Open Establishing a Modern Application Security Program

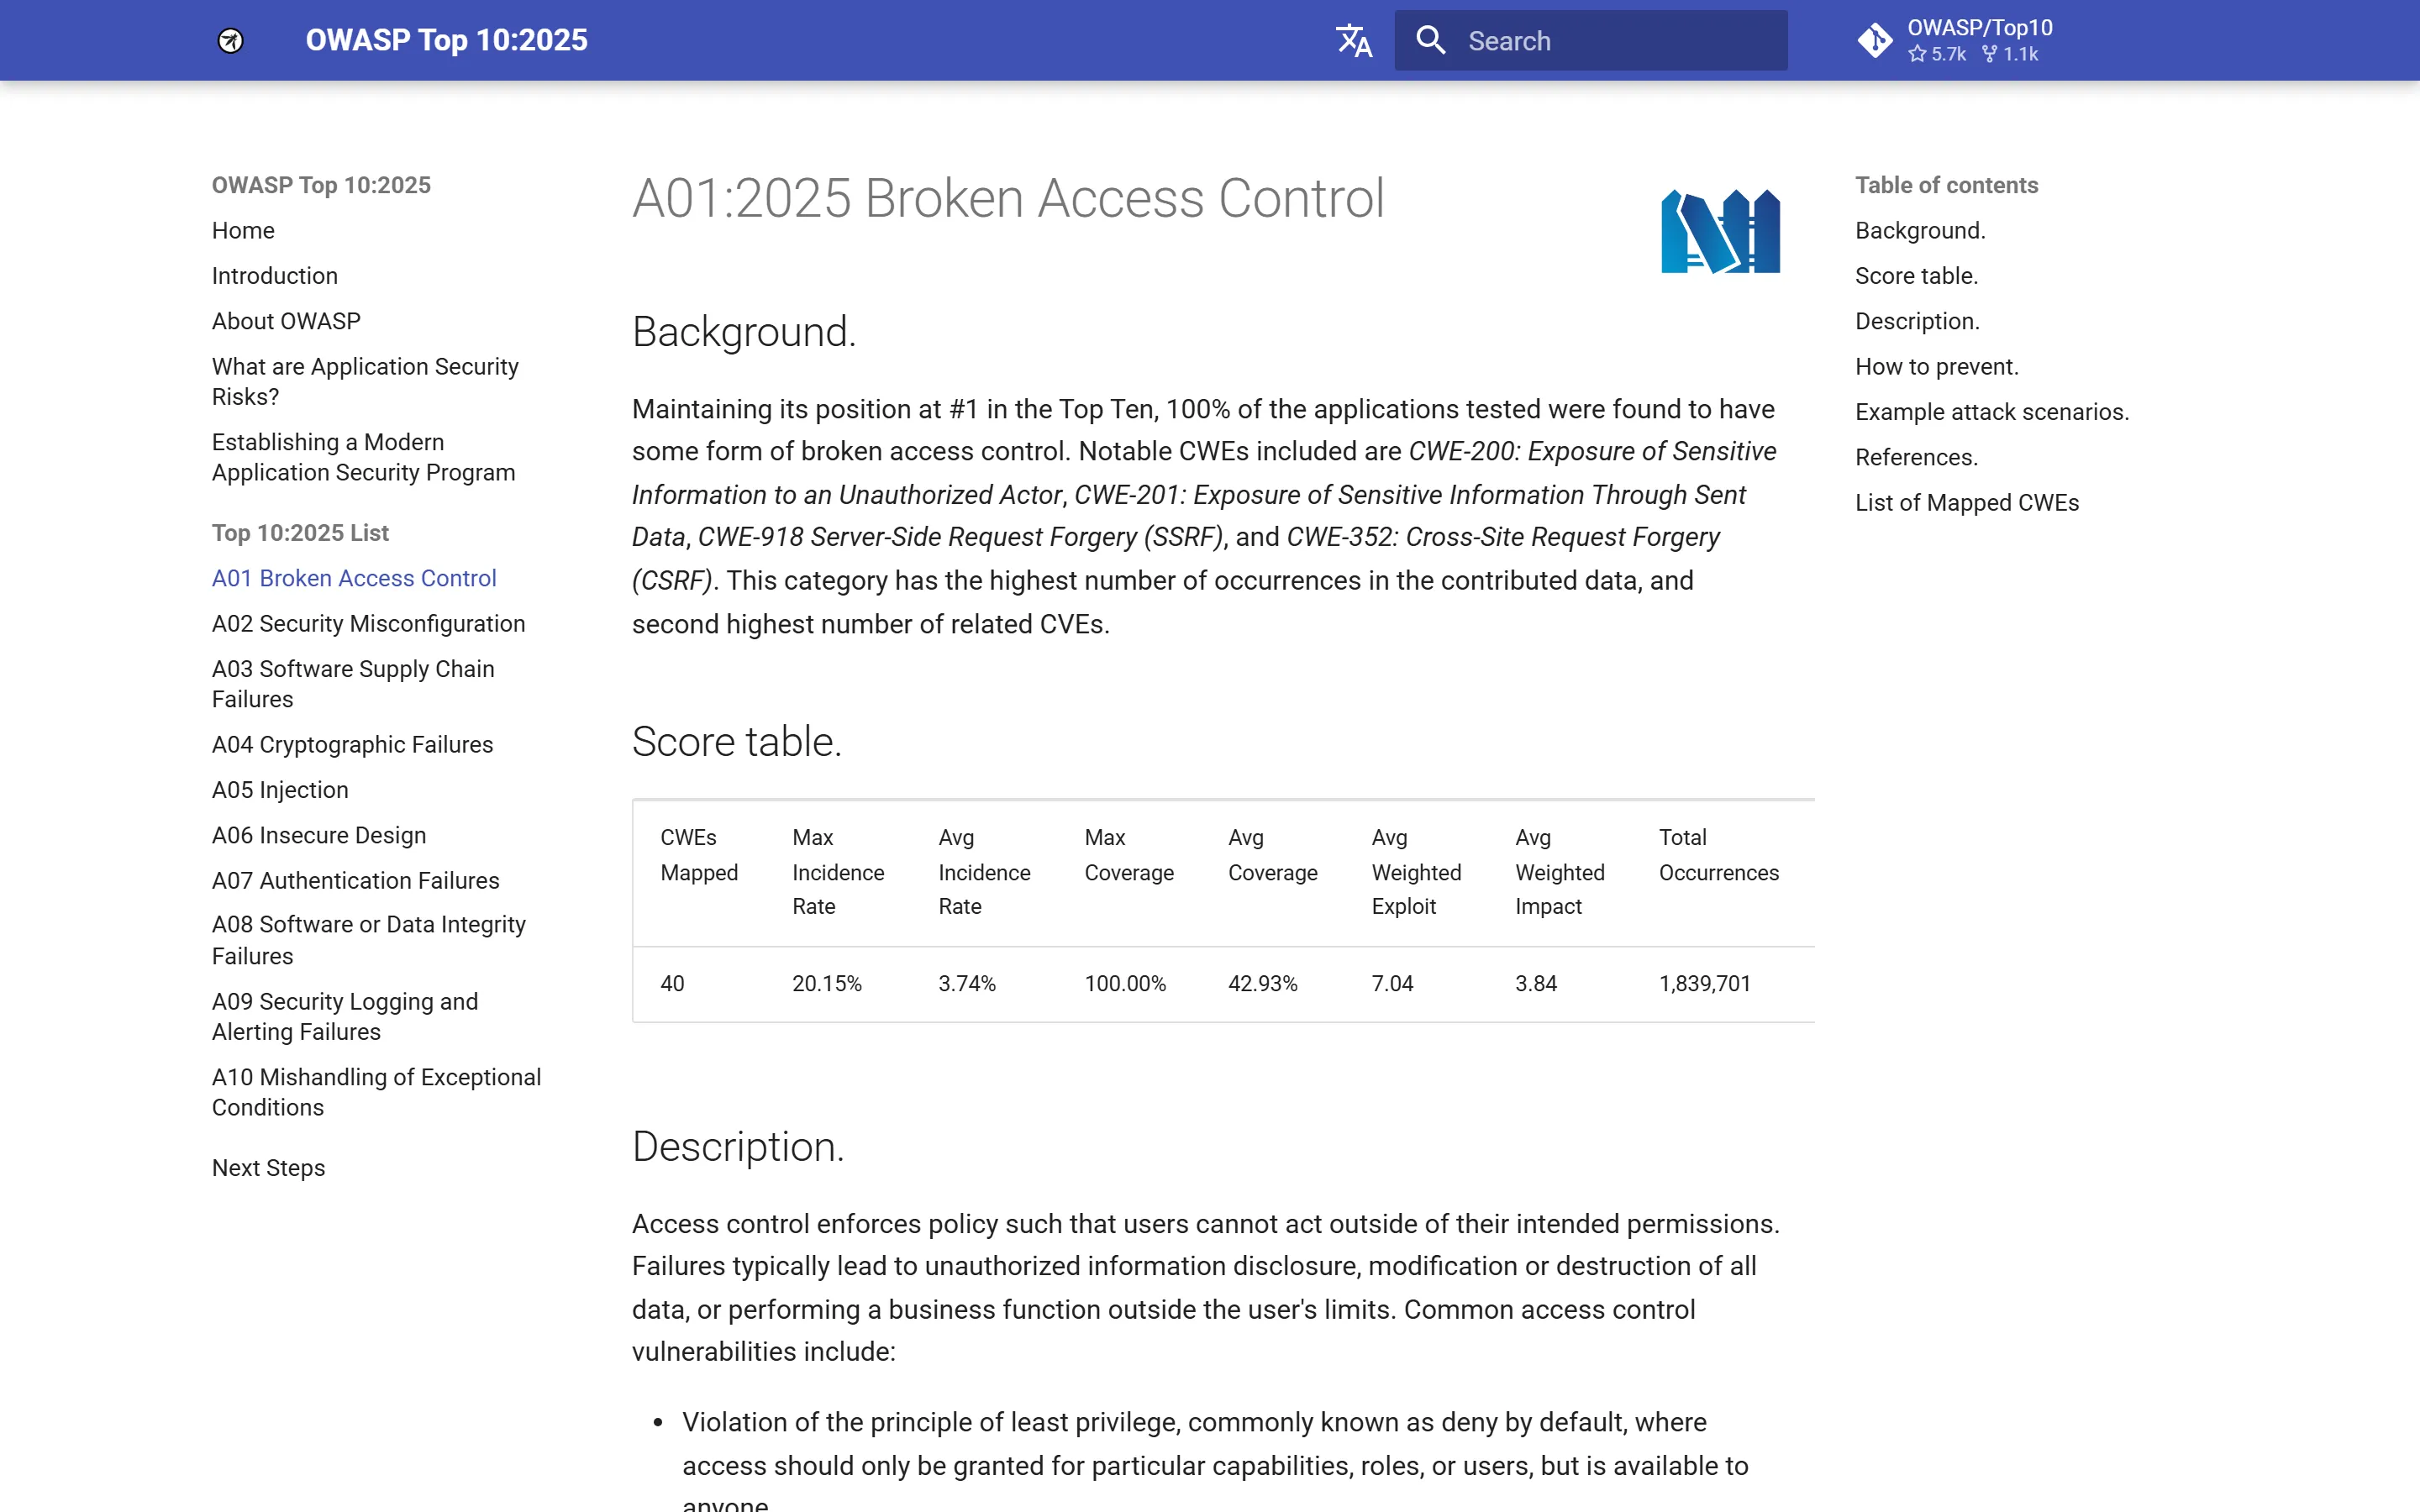click(364, 457)
